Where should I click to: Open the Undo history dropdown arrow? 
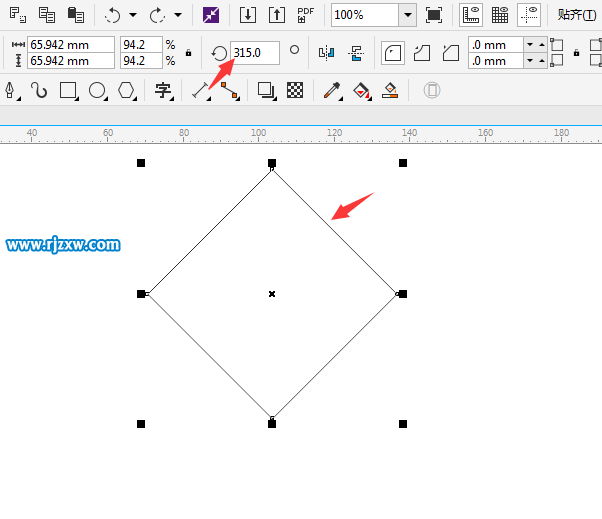pos(133,15)
